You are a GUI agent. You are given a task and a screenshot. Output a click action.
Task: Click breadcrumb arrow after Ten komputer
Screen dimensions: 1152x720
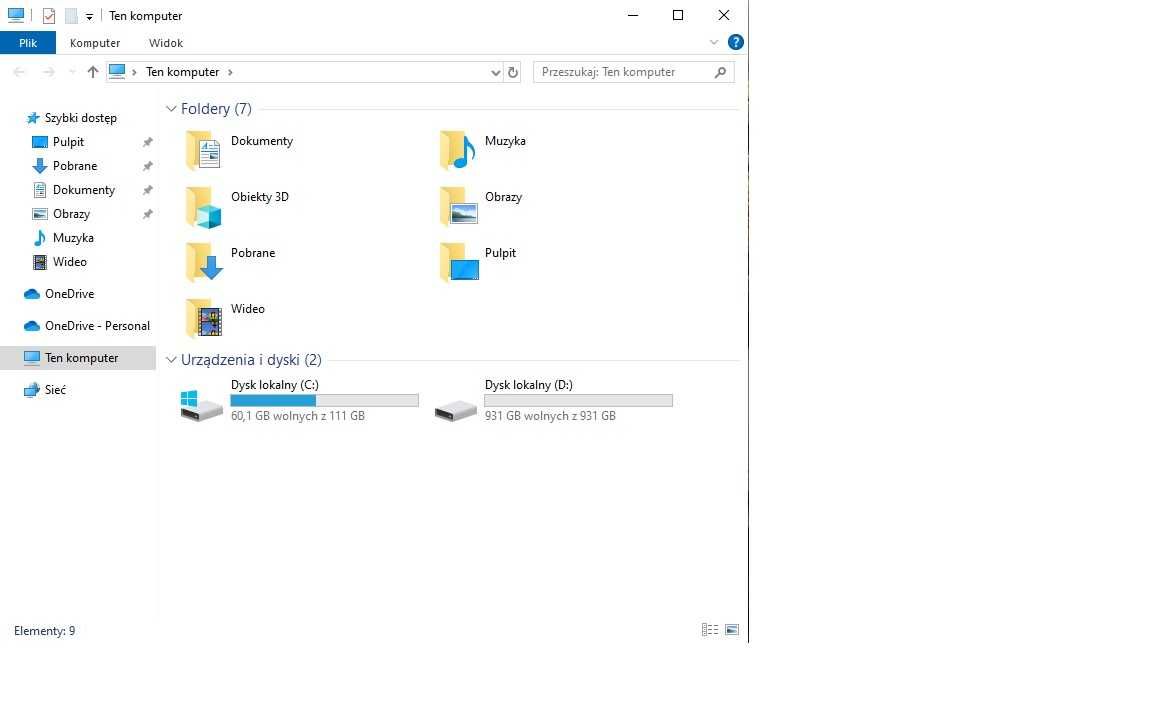(x=230, y=72)
